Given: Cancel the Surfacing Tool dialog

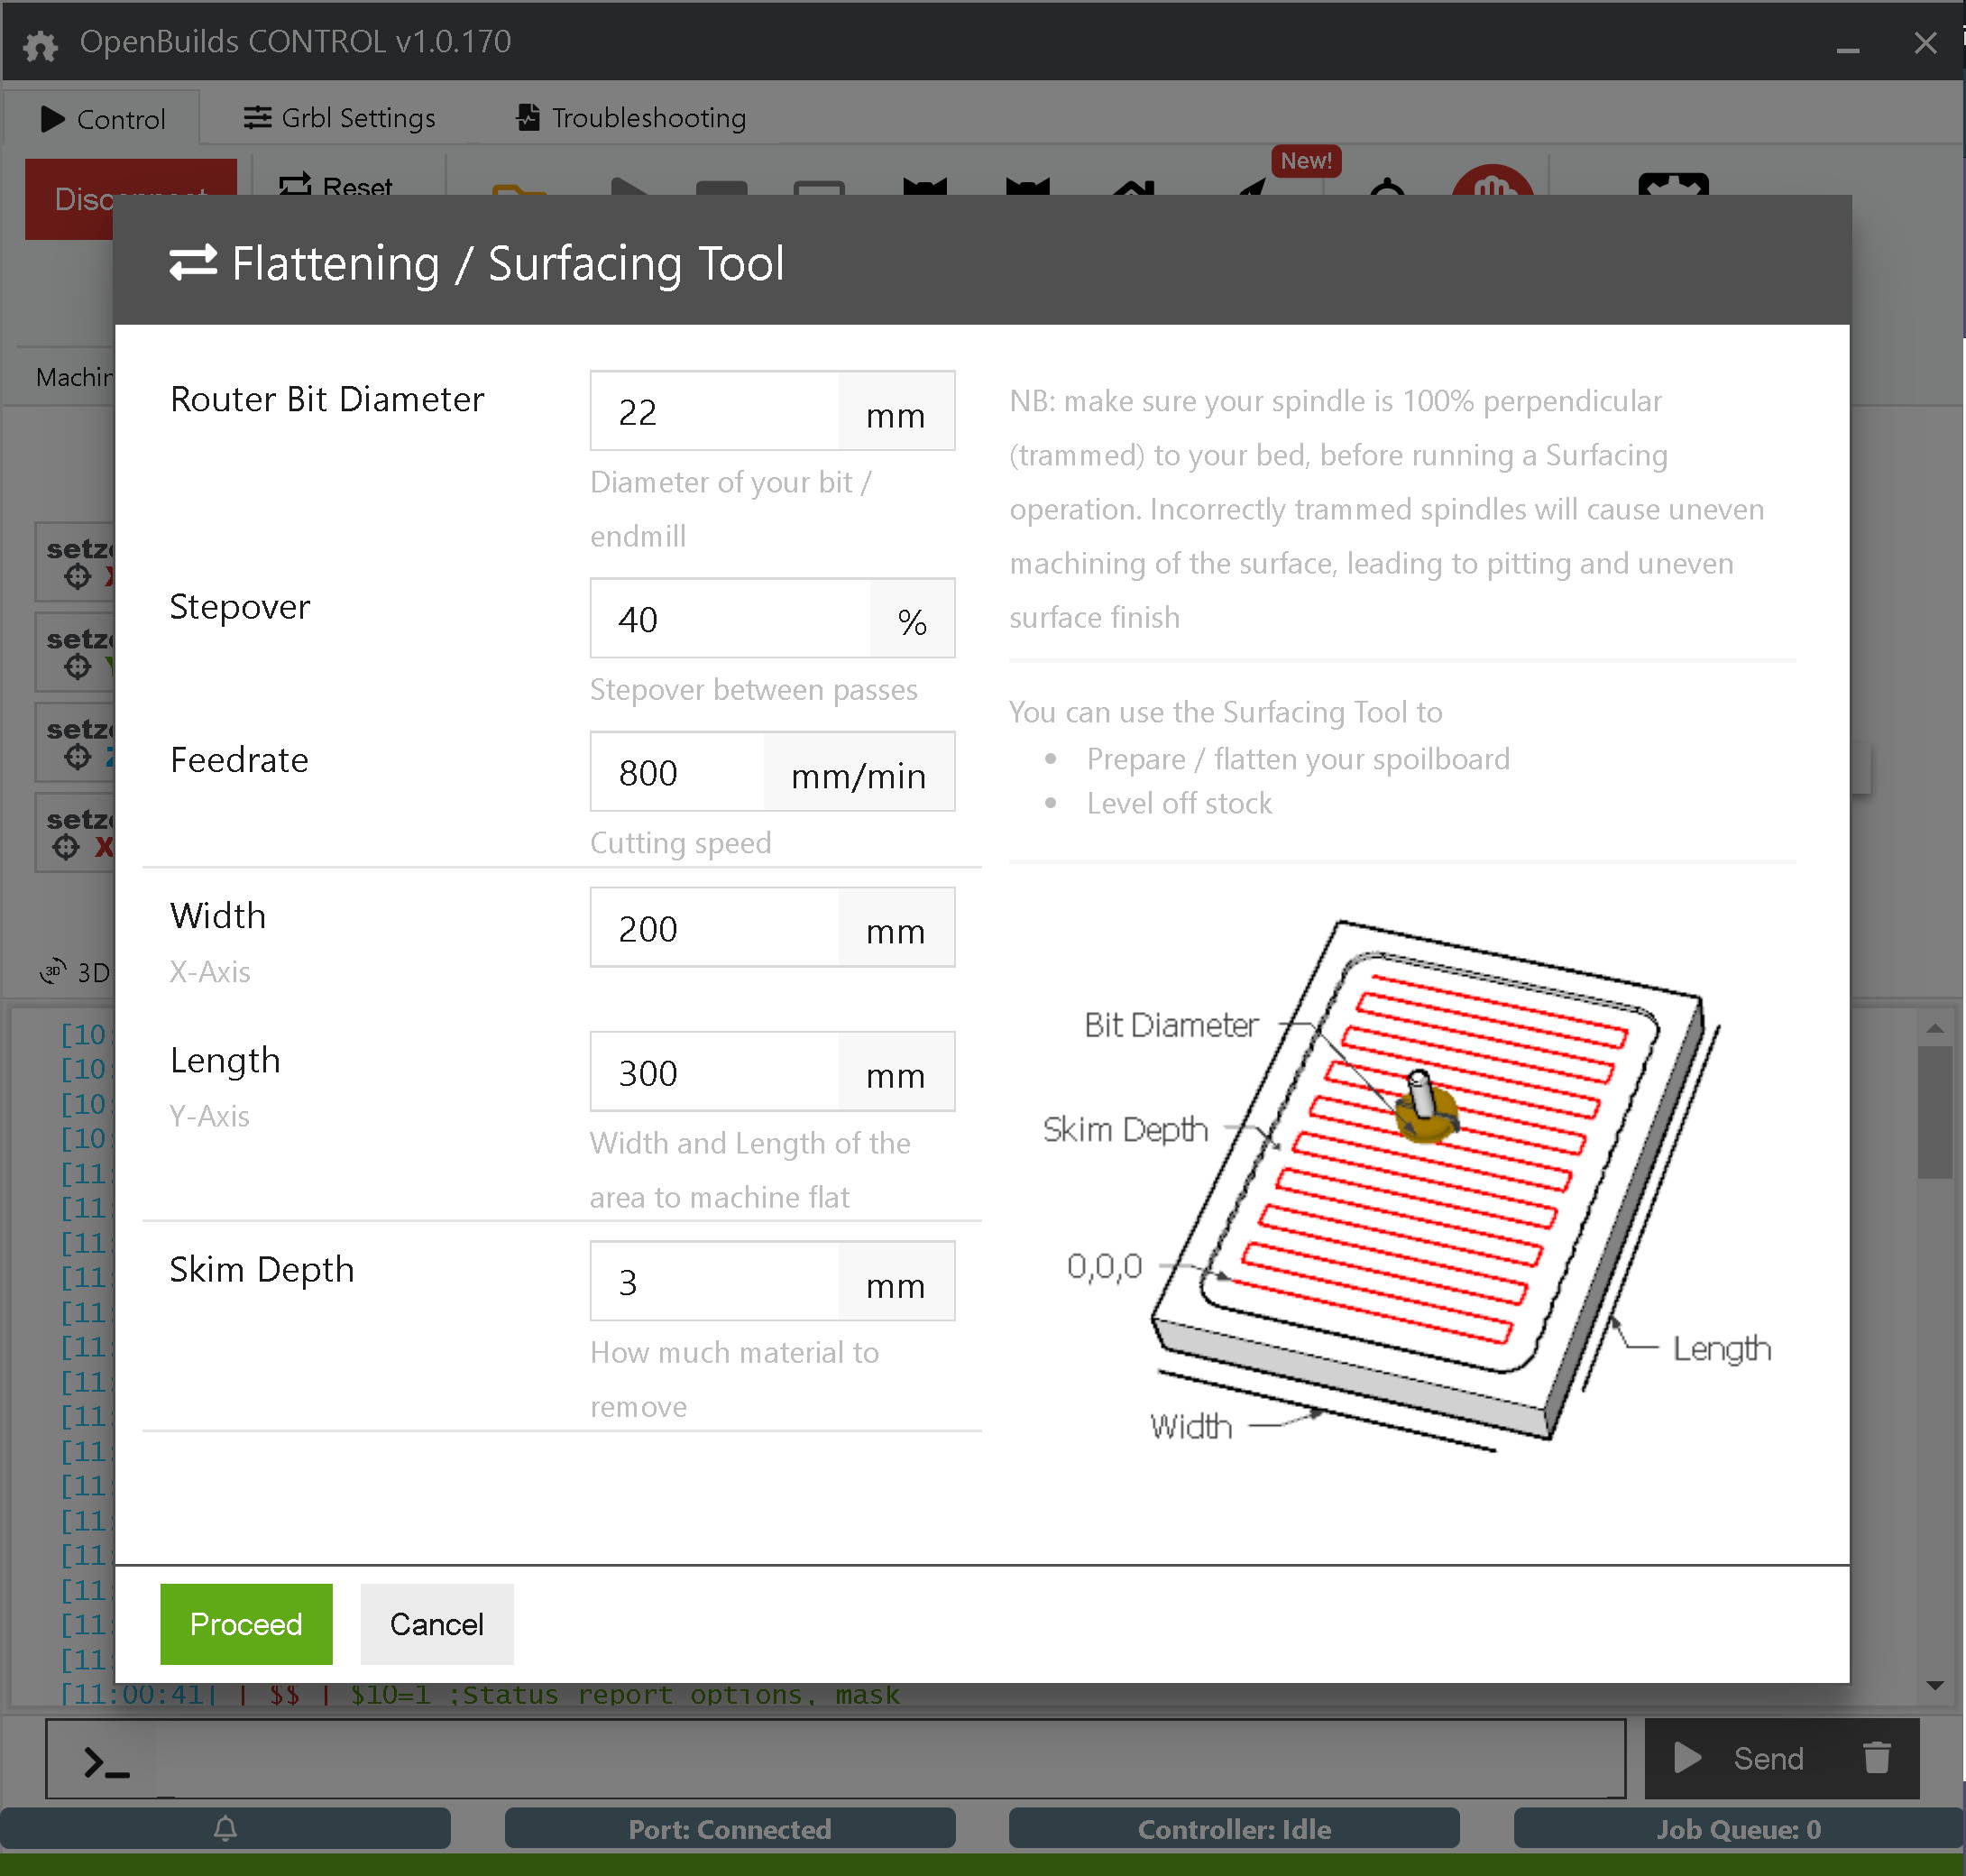Looking at the screenshot, I should [x=437, y=1624].
